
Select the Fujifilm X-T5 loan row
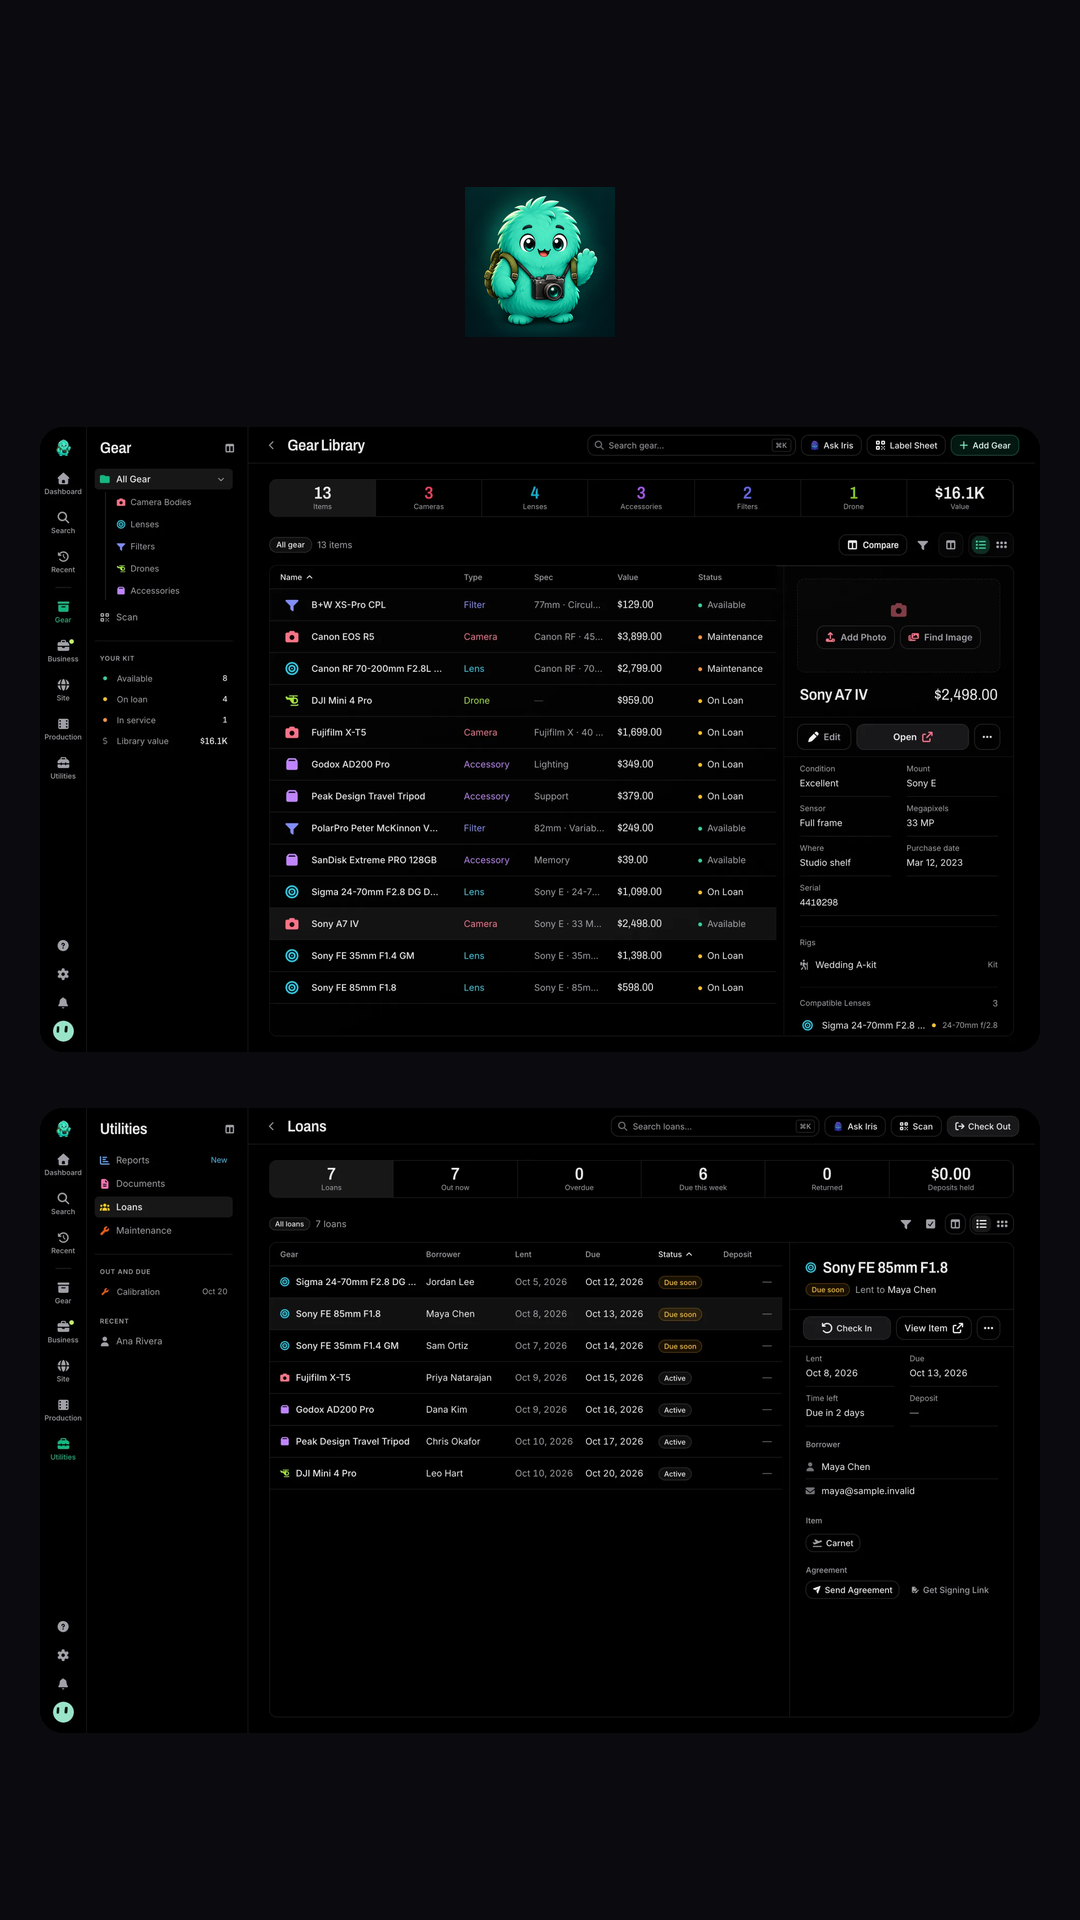click(x=526, y=1378)
